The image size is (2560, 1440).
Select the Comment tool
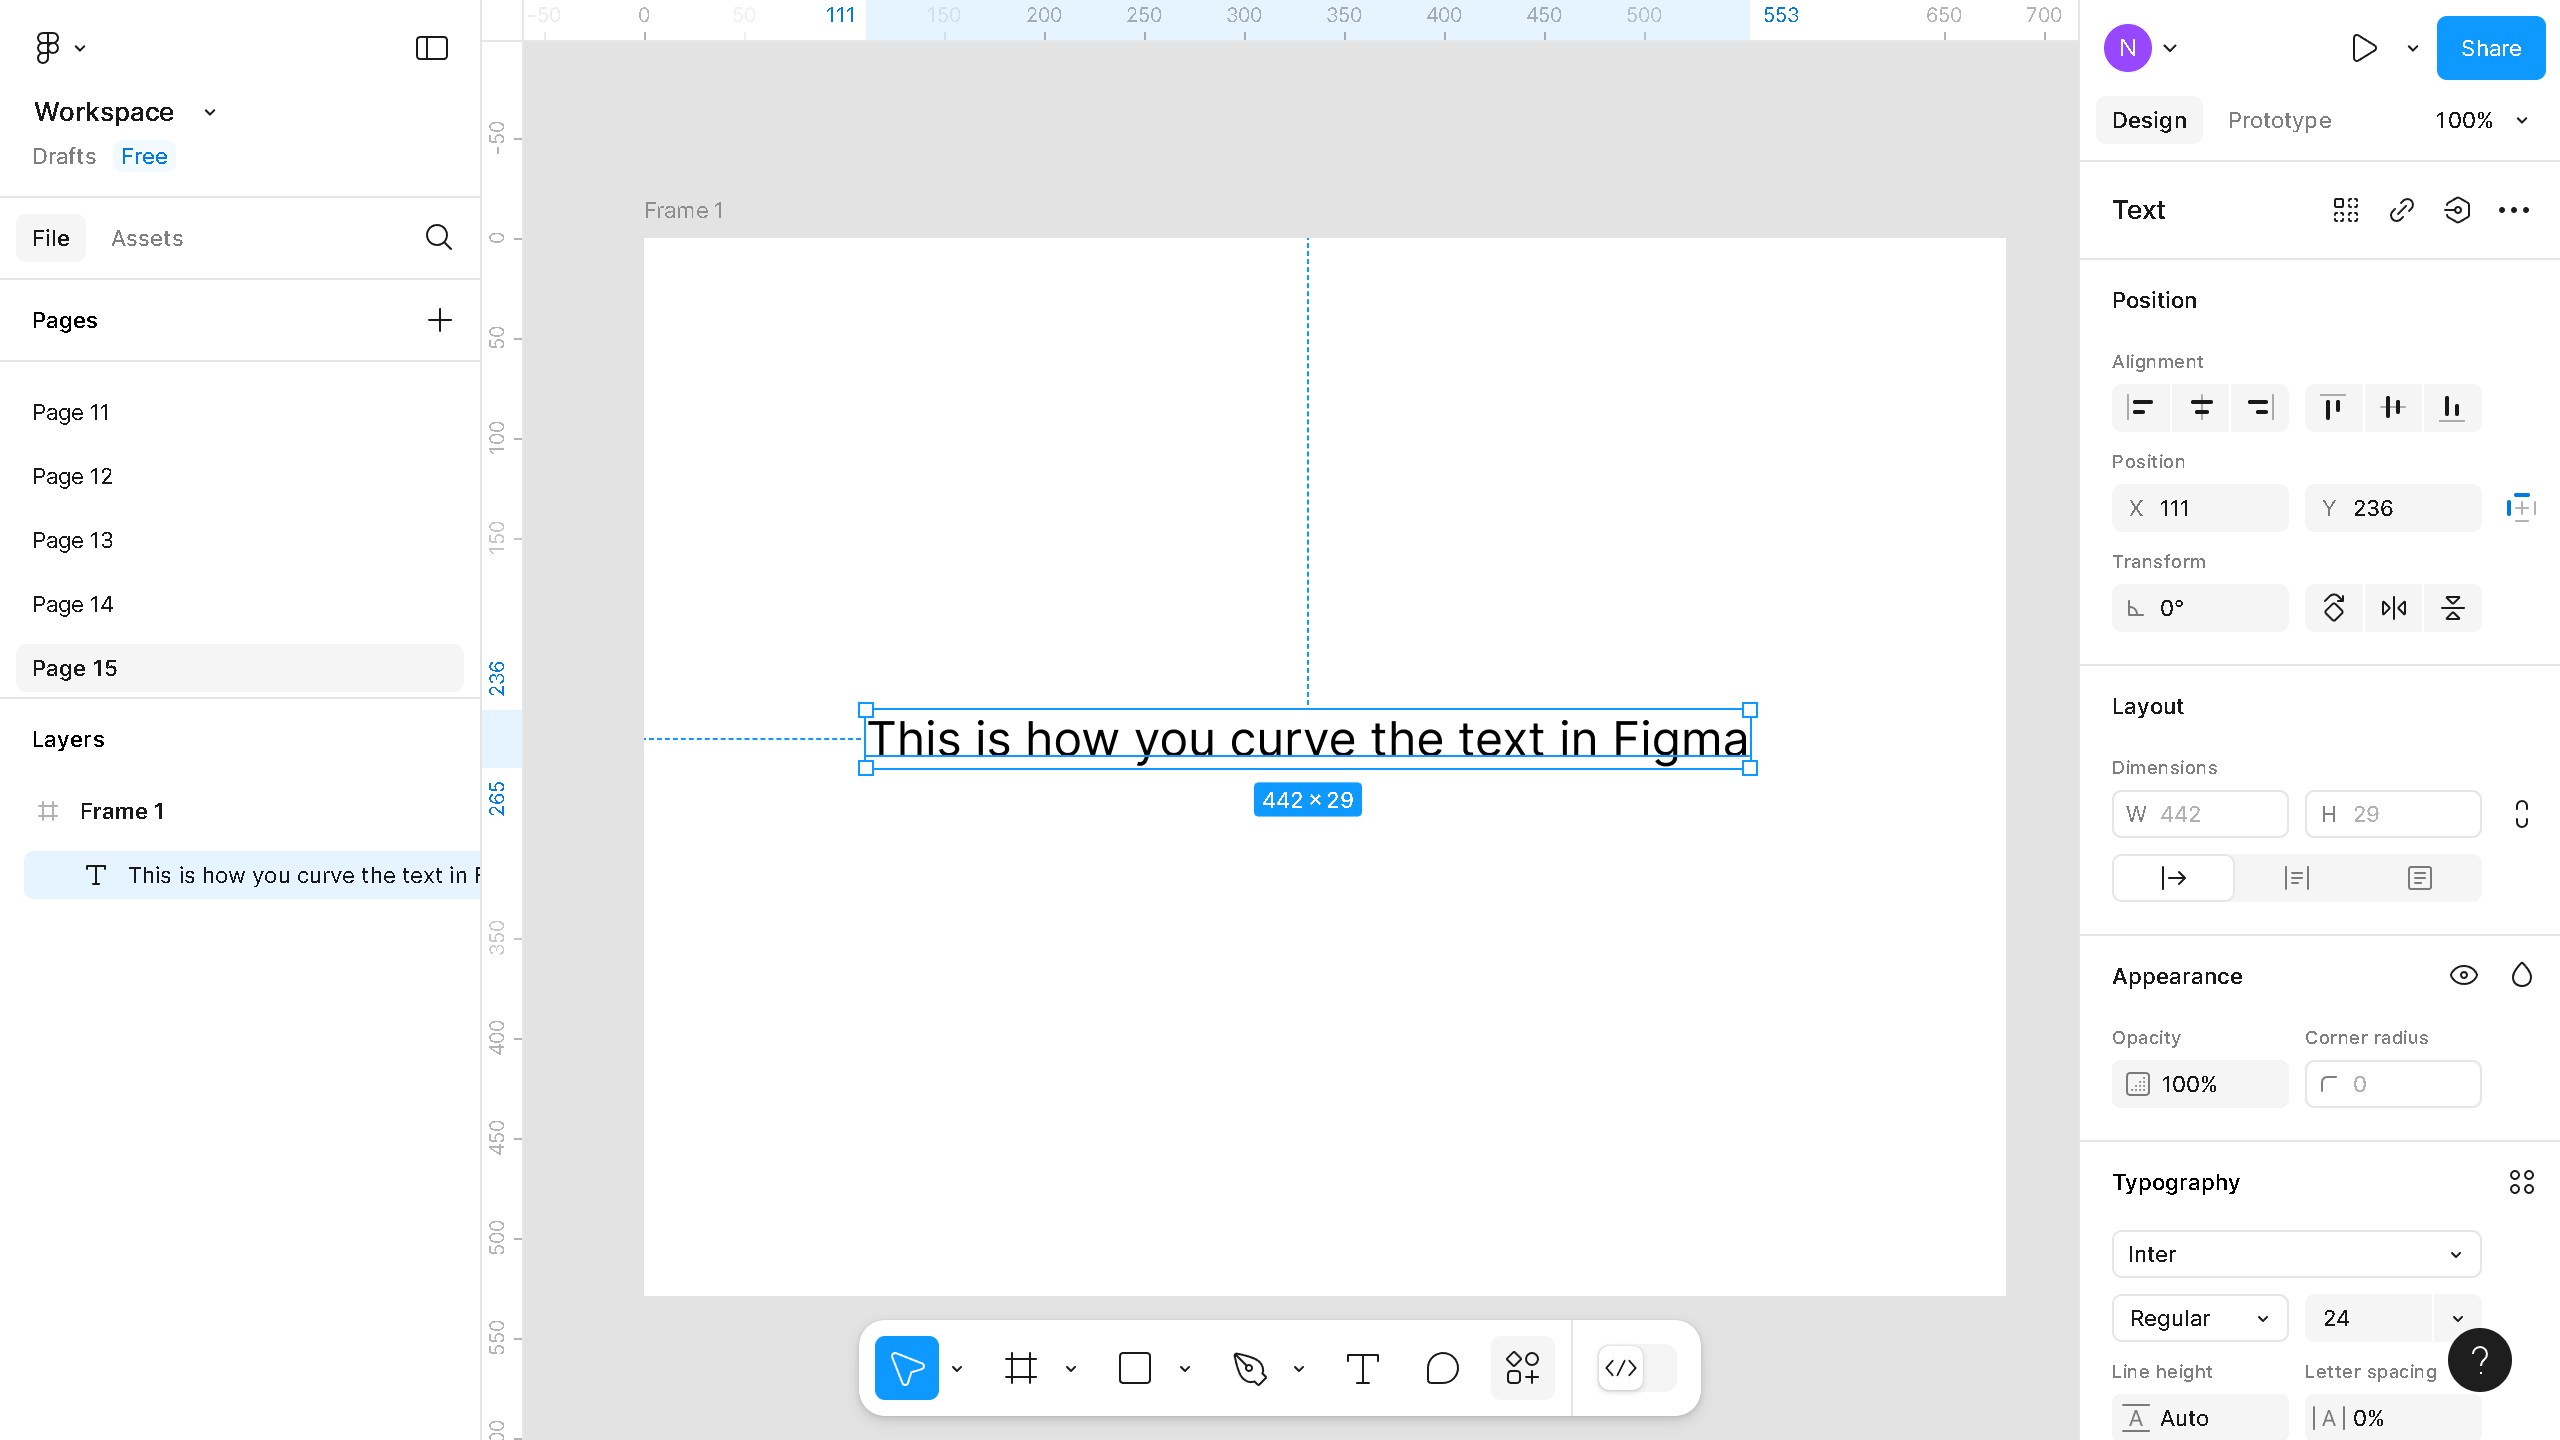pos(1442,1368)
